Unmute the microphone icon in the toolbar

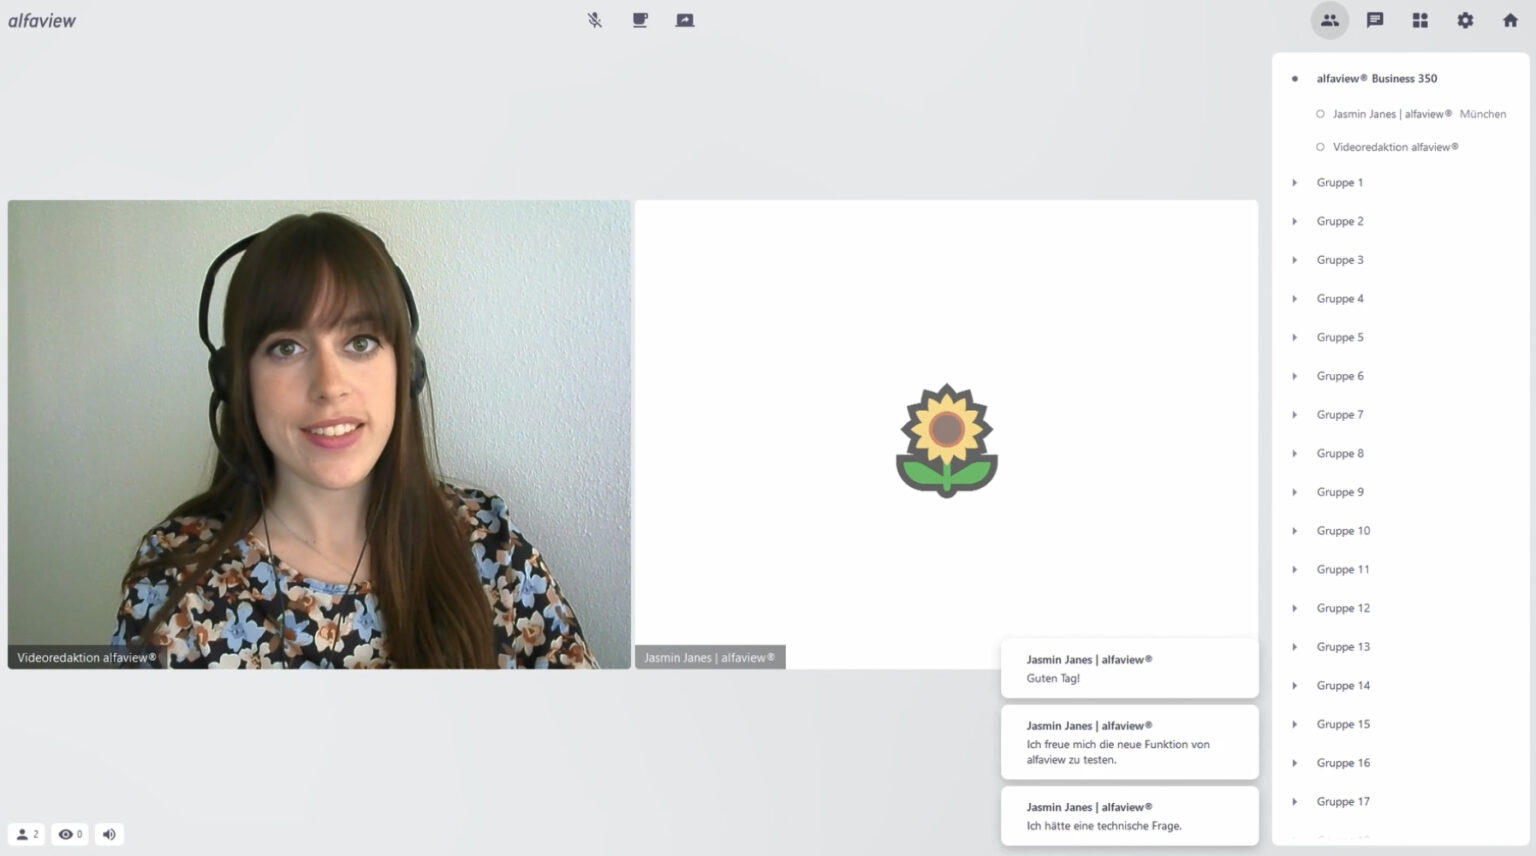pos(593,19)
